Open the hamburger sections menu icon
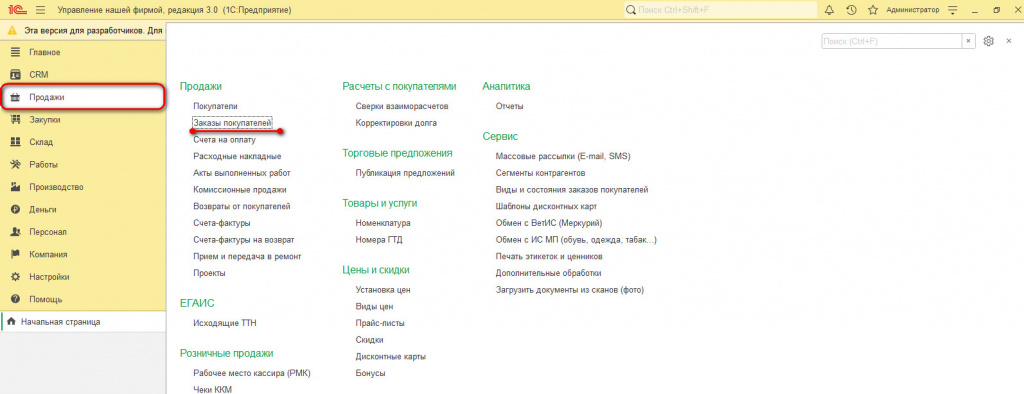This screenshot has width=1024, height=394. tap(40, 10)
